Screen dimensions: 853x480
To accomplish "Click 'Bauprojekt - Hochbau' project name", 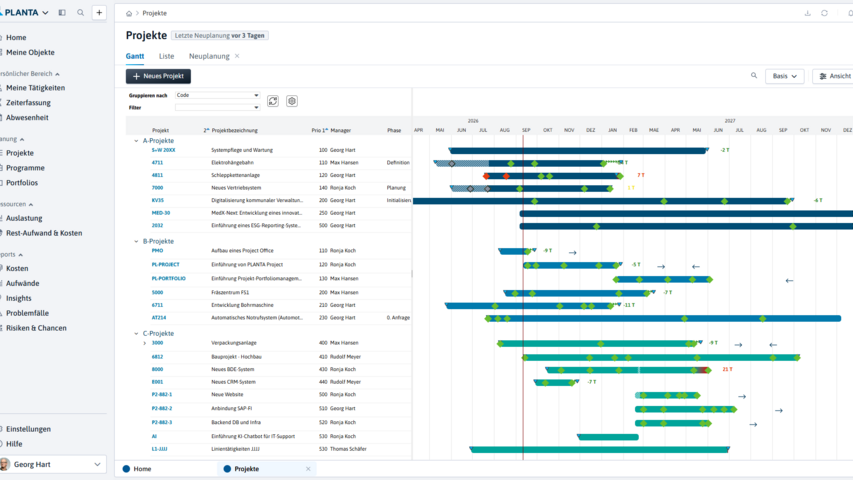I will (236, 356).
